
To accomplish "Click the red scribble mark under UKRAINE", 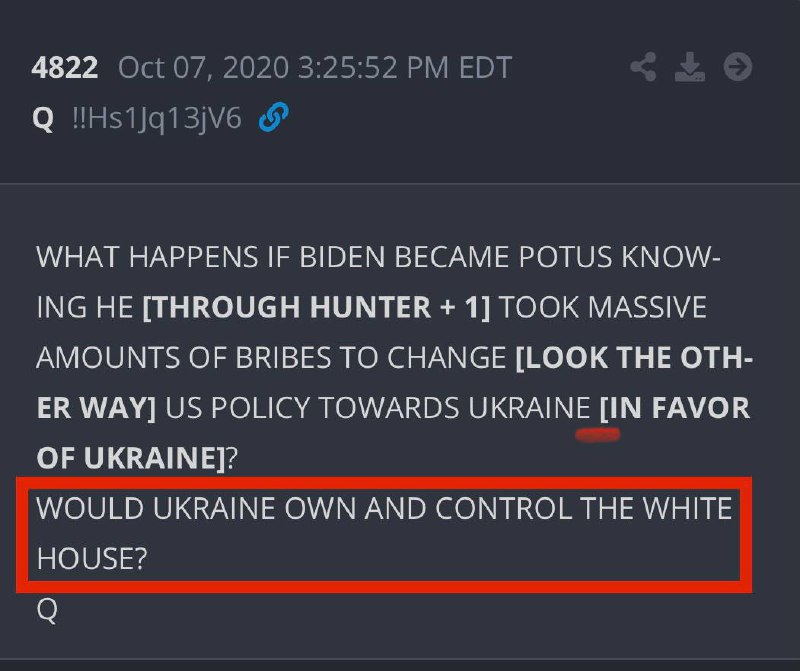I will pos(597,435).
